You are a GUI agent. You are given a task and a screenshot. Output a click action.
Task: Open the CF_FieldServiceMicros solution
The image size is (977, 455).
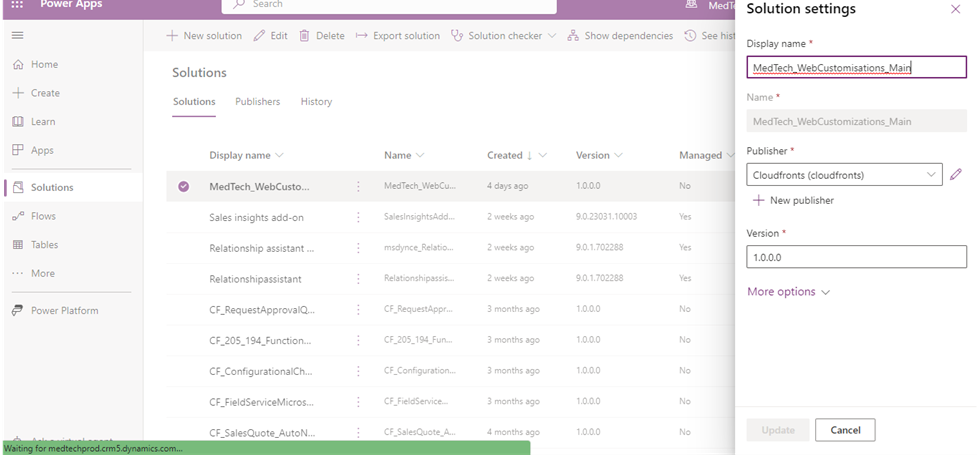(x=262, y=402)
